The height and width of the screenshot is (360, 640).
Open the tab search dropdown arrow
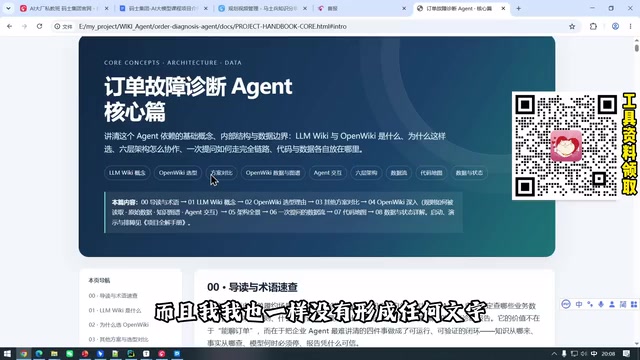(x=8, y=8)
